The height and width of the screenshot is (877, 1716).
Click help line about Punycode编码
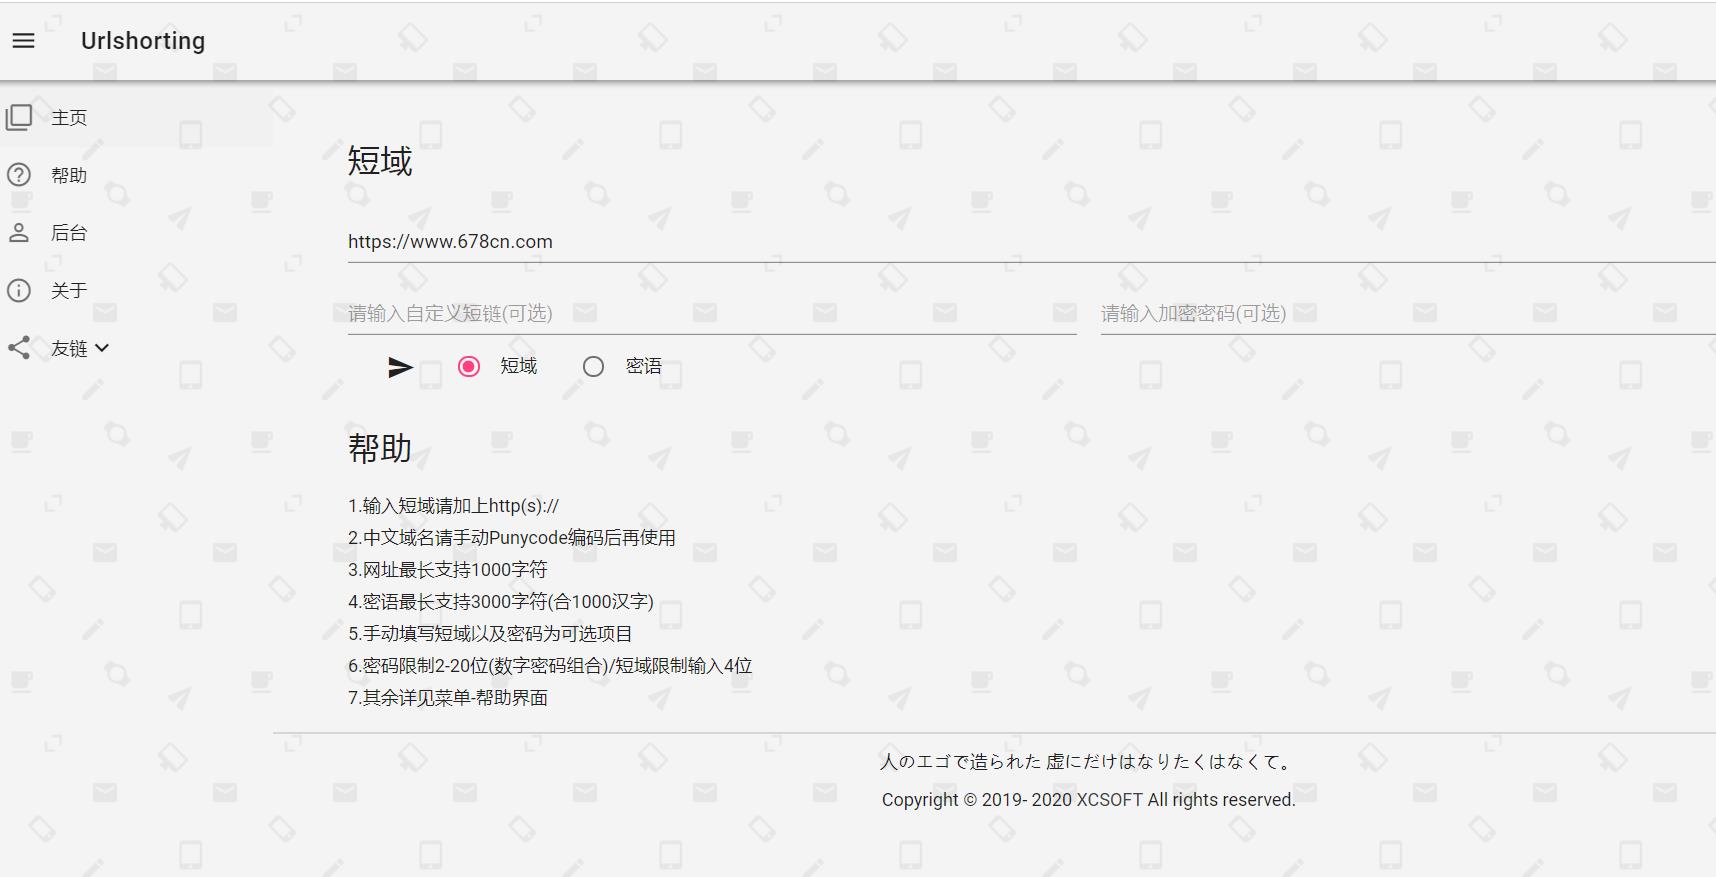point(512,538)
